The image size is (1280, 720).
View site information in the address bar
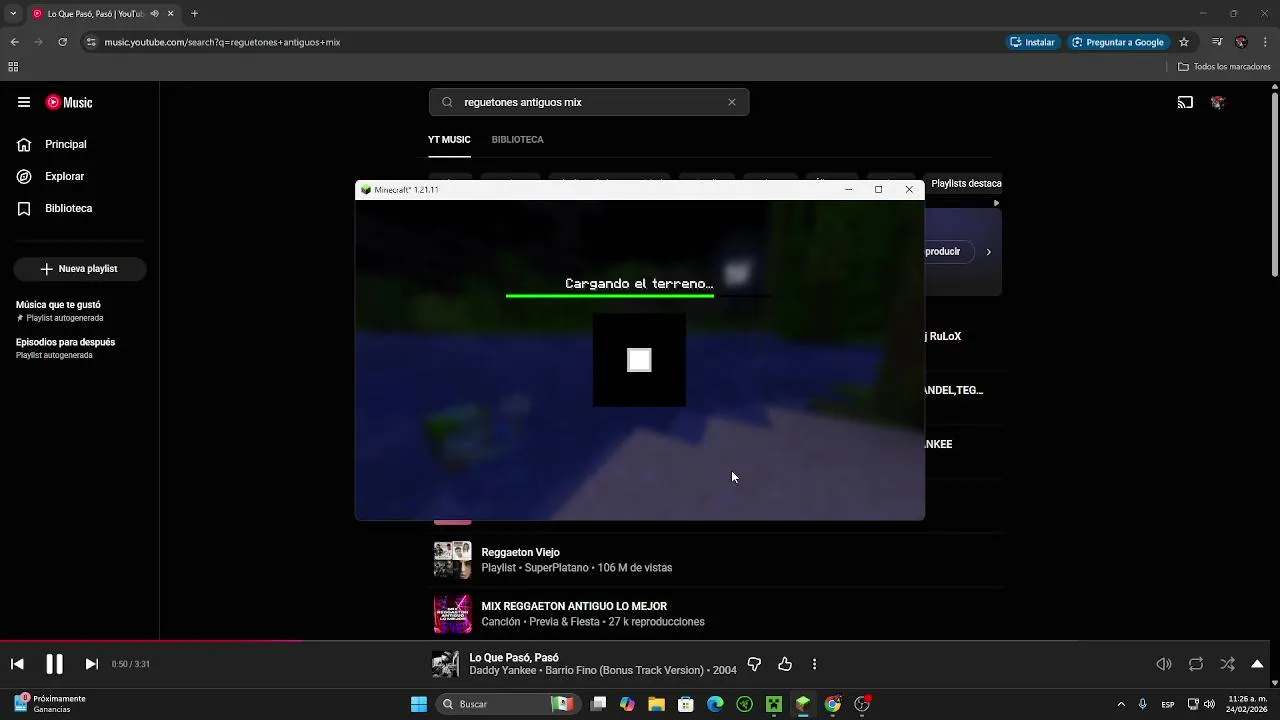pos(91,42)
